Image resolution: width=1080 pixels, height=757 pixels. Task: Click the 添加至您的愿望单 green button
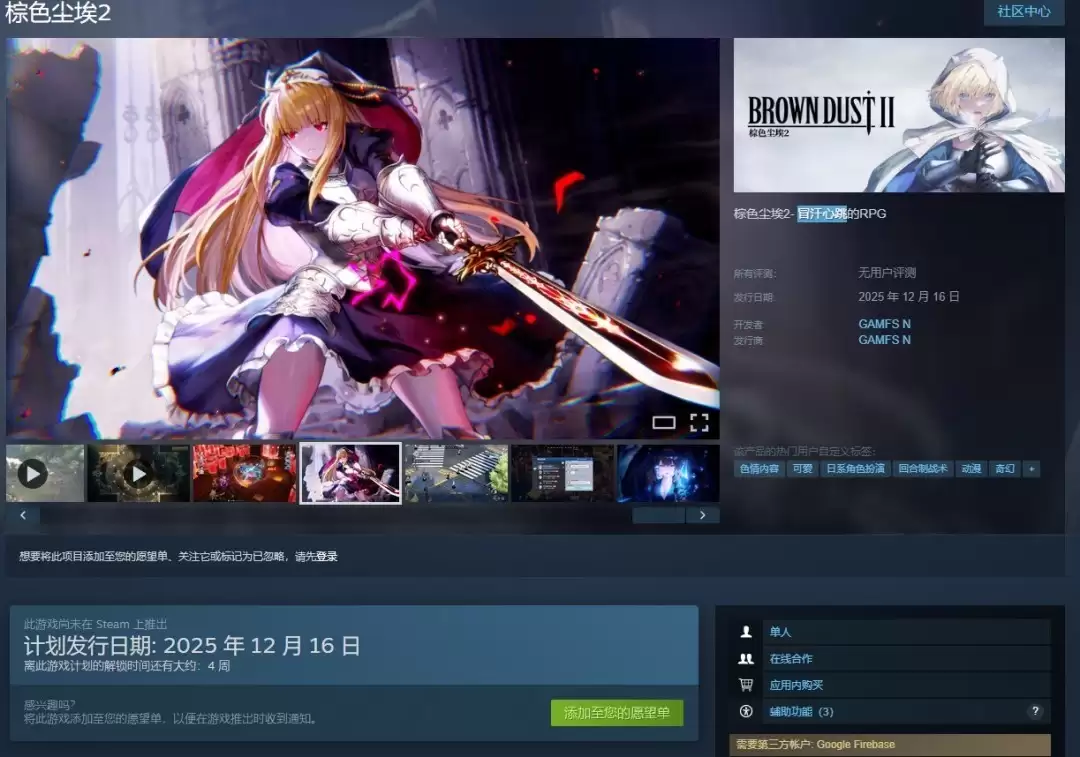coord(617,713)
